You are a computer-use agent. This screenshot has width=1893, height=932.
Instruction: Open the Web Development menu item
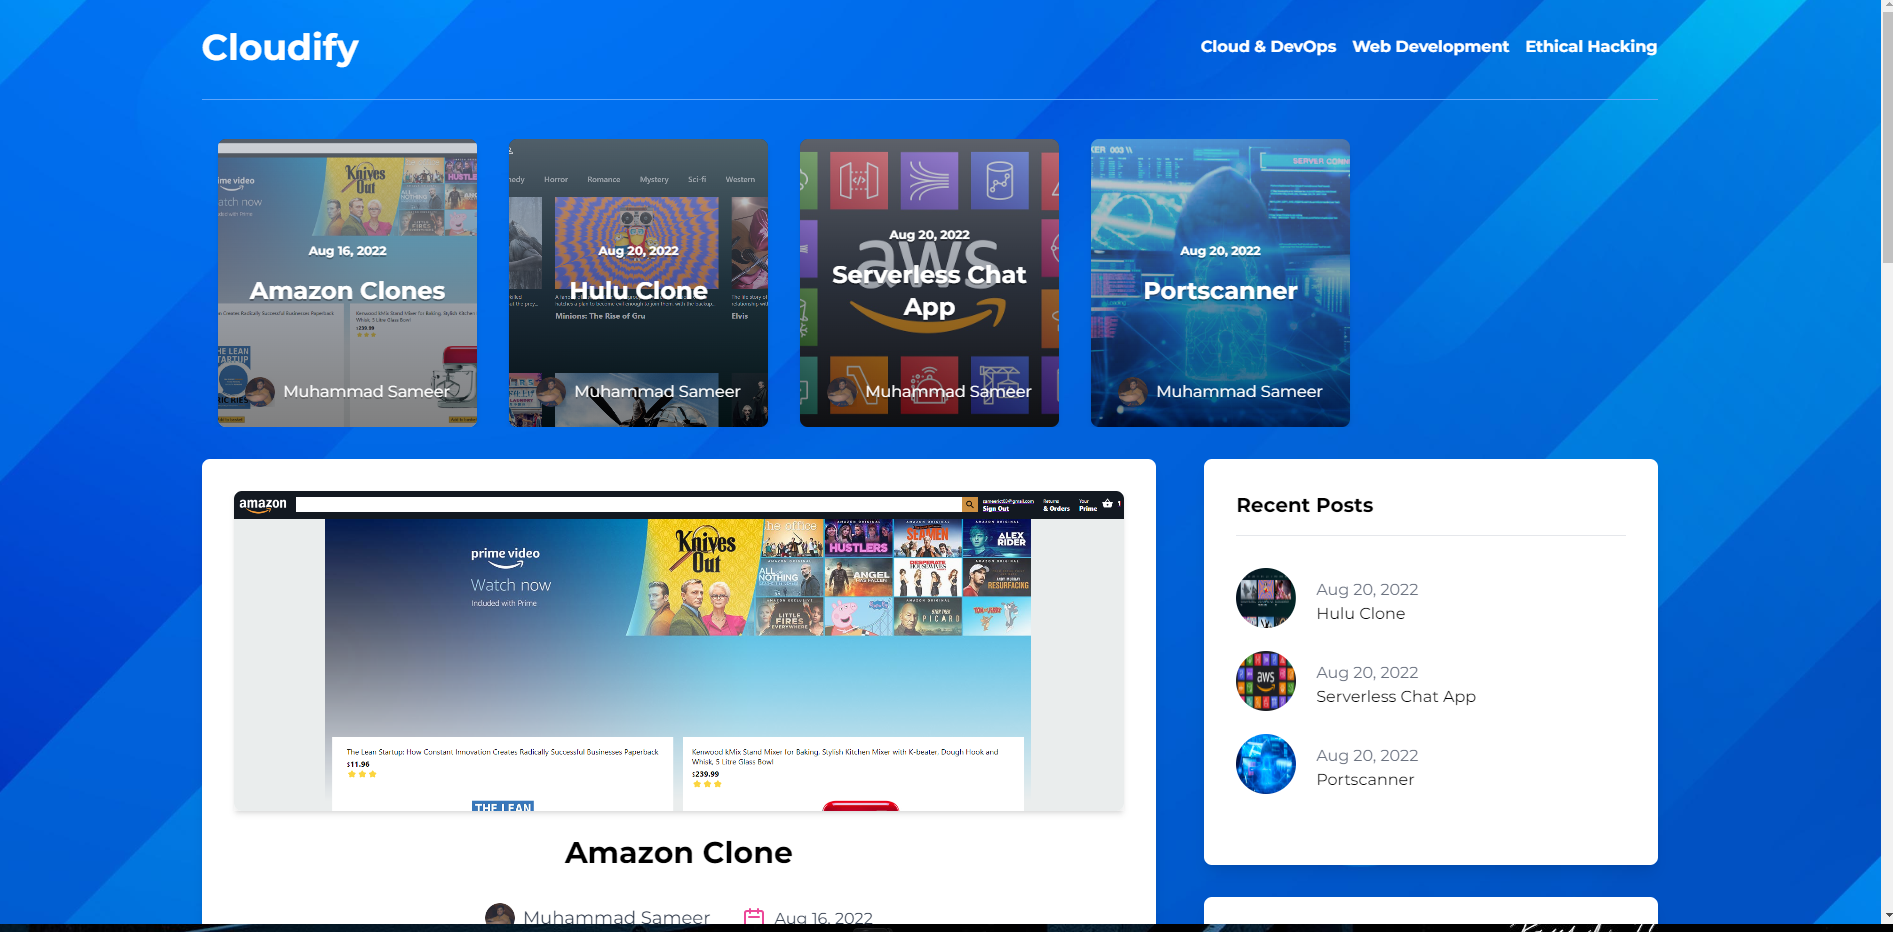[x=1430, y=46]
